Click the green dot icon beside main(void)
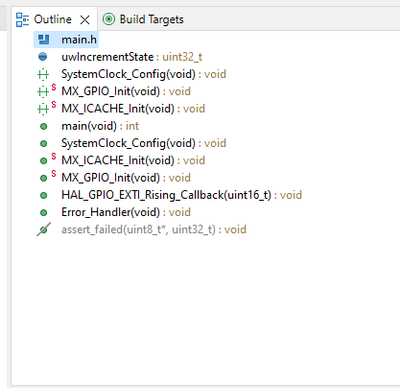Viewport: 400px width, 388px height. (x=43, y=126)
